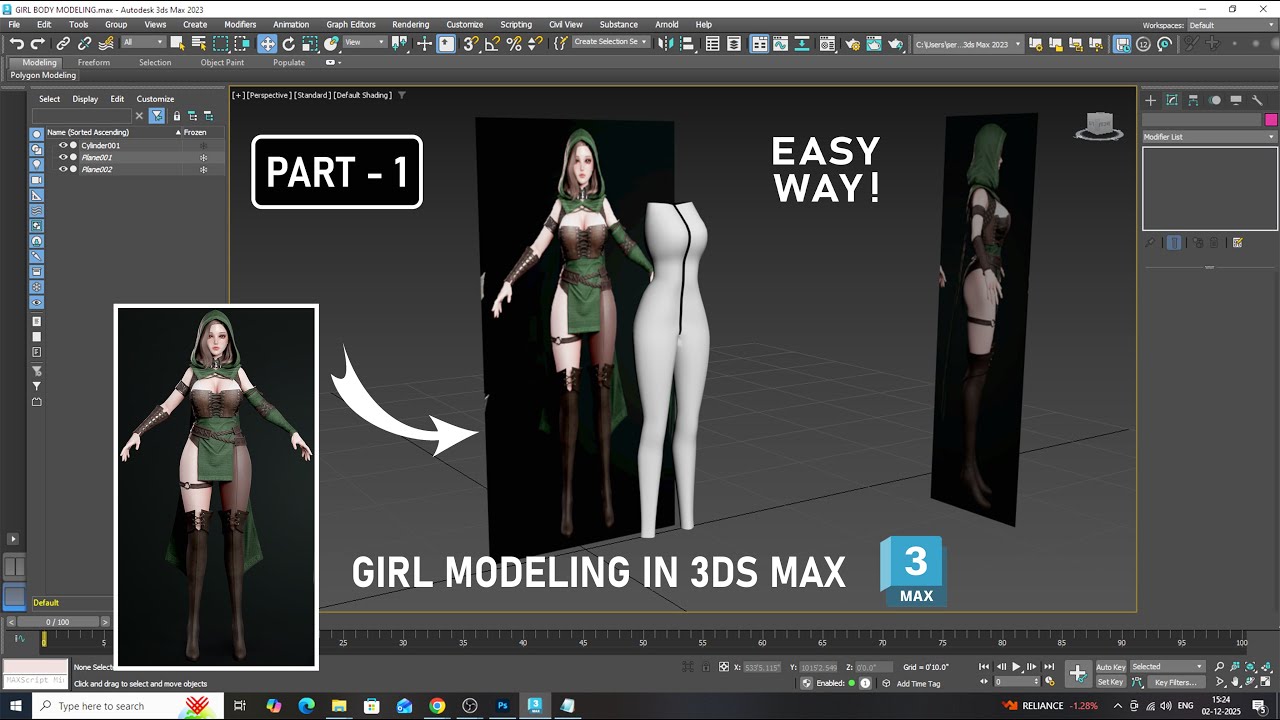Open the Rendering menu
The width and height of the screenshot is (1280, 720).
click(x=410, y=24)
